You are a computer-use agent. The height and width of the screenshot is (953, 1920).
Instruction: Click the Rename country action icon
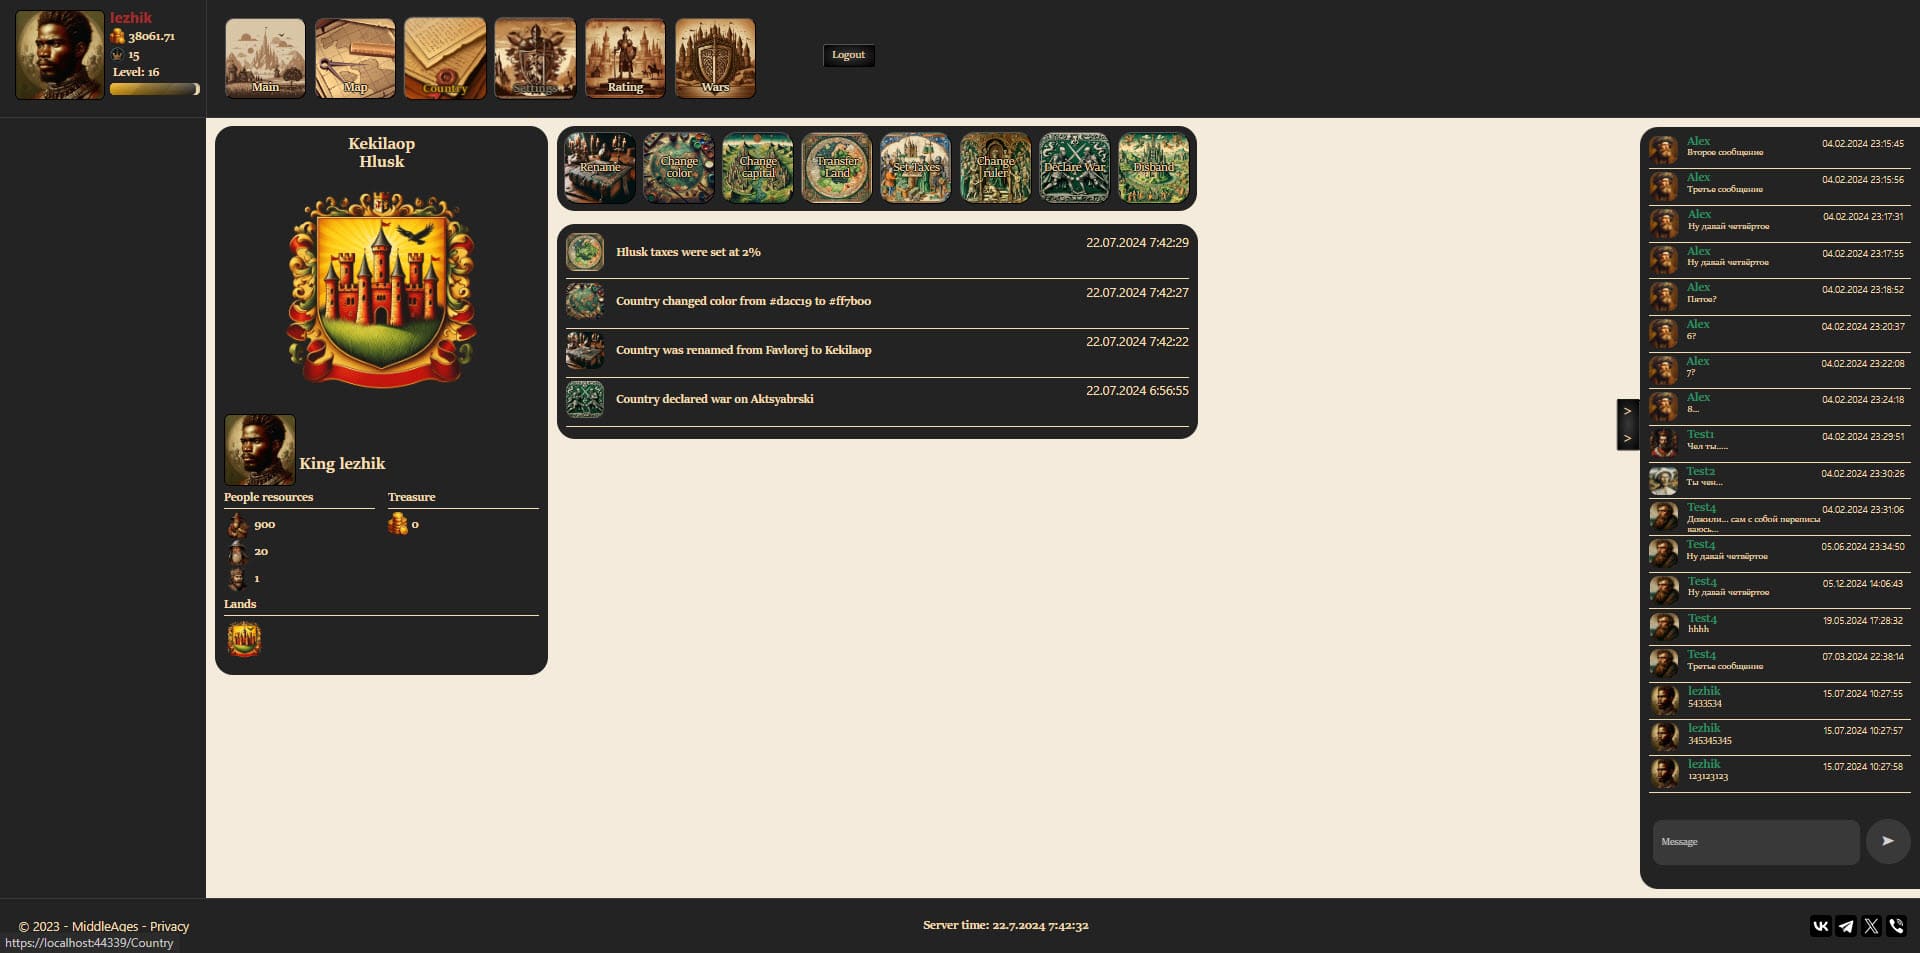click(x=599, y=168)
